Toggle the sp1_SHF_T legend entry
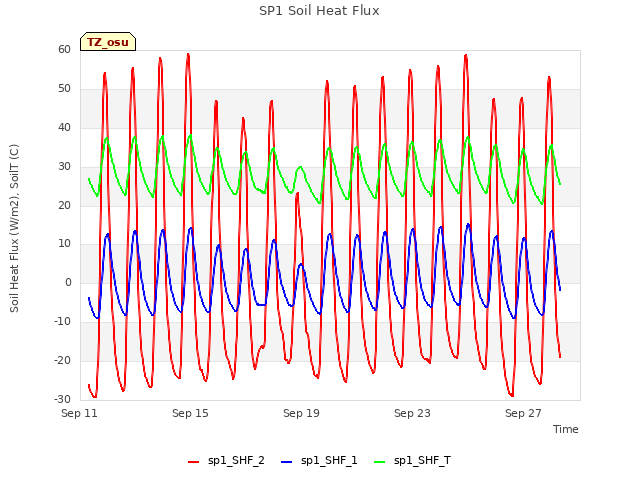This screenshot has width=640, height=480. (x=412, y=461)
